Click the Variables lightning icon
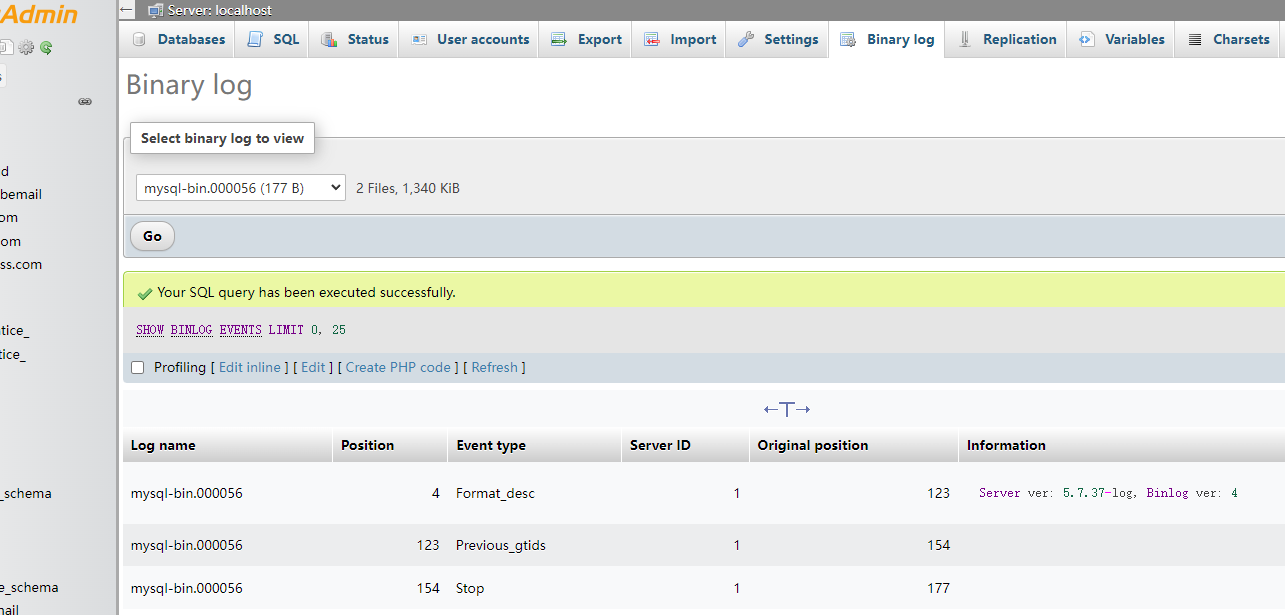 pos(1086,39)
